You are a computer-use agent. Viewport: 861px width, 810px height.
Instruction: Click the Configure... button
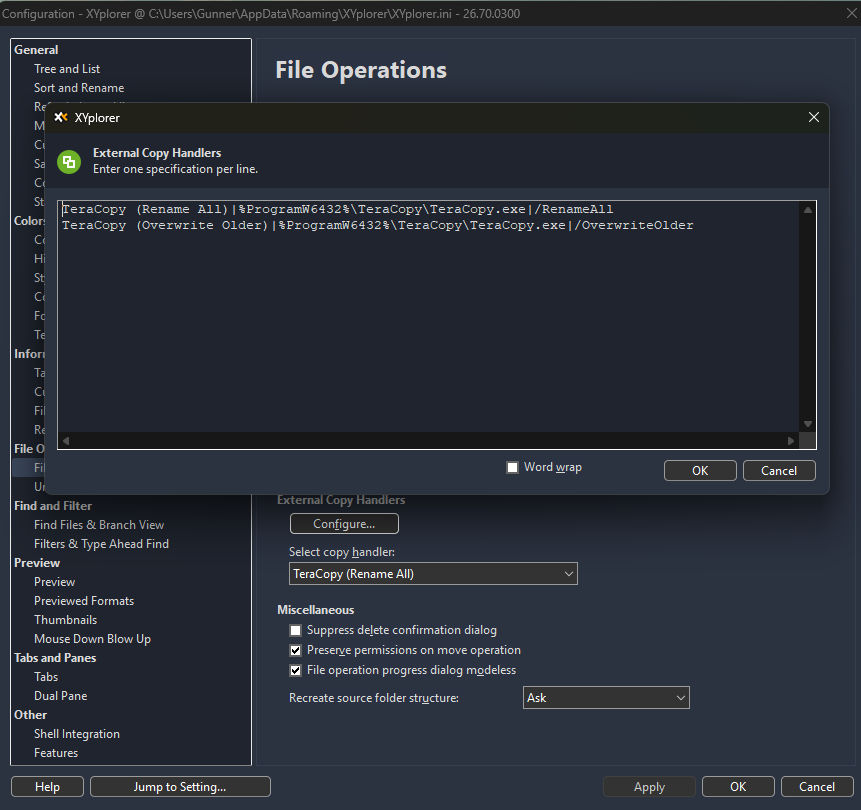344,524
